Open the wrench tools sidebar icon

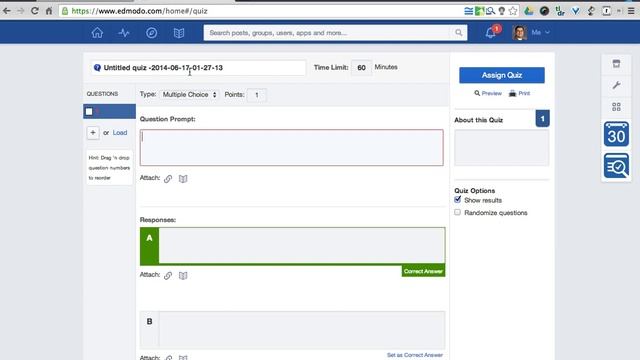click(616, 85)
